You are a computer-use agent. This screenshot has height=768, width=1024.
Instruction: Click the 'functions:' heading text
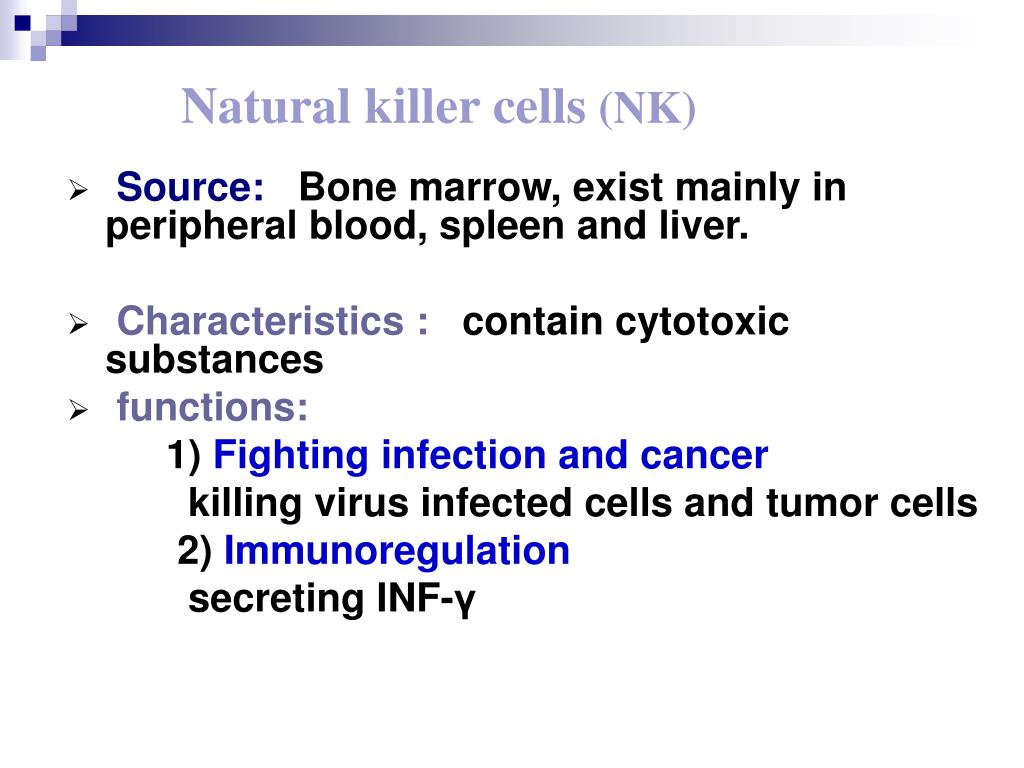(x=212, y=408)
